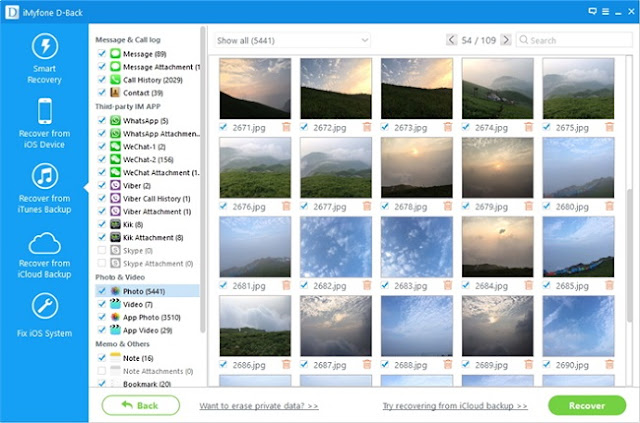Toggle the WeChat-2 (156) checkbox

pyautogui.click(x=102, y=159)
